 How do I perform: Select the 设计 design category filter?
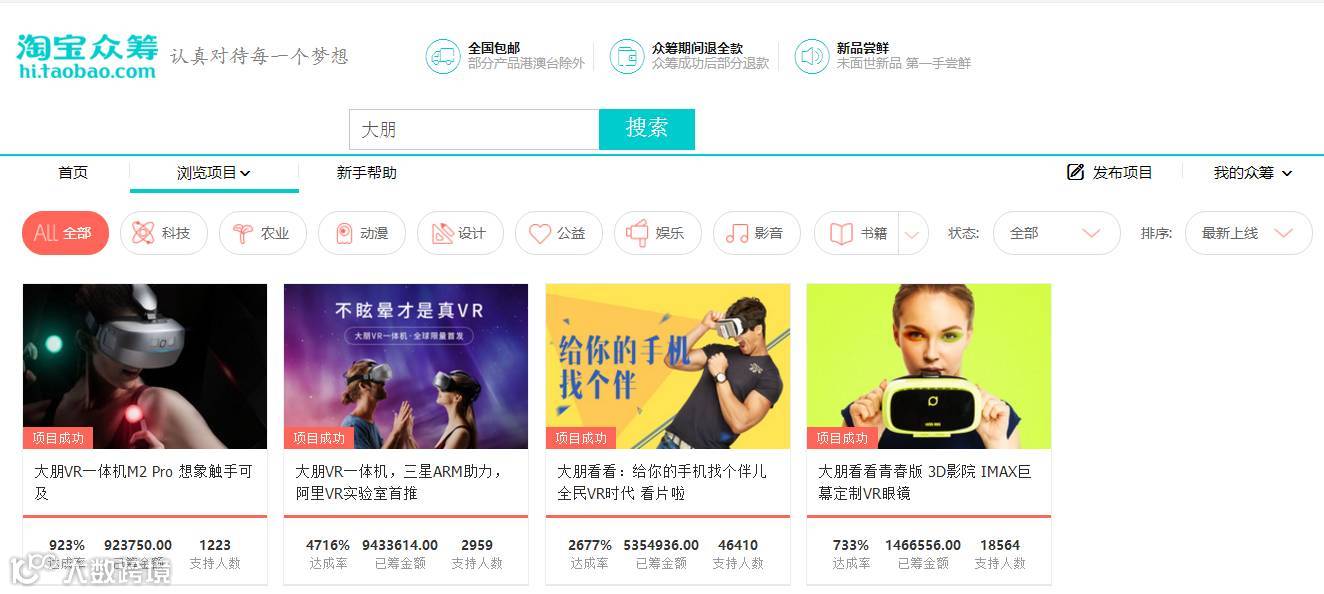pos(459,233)
